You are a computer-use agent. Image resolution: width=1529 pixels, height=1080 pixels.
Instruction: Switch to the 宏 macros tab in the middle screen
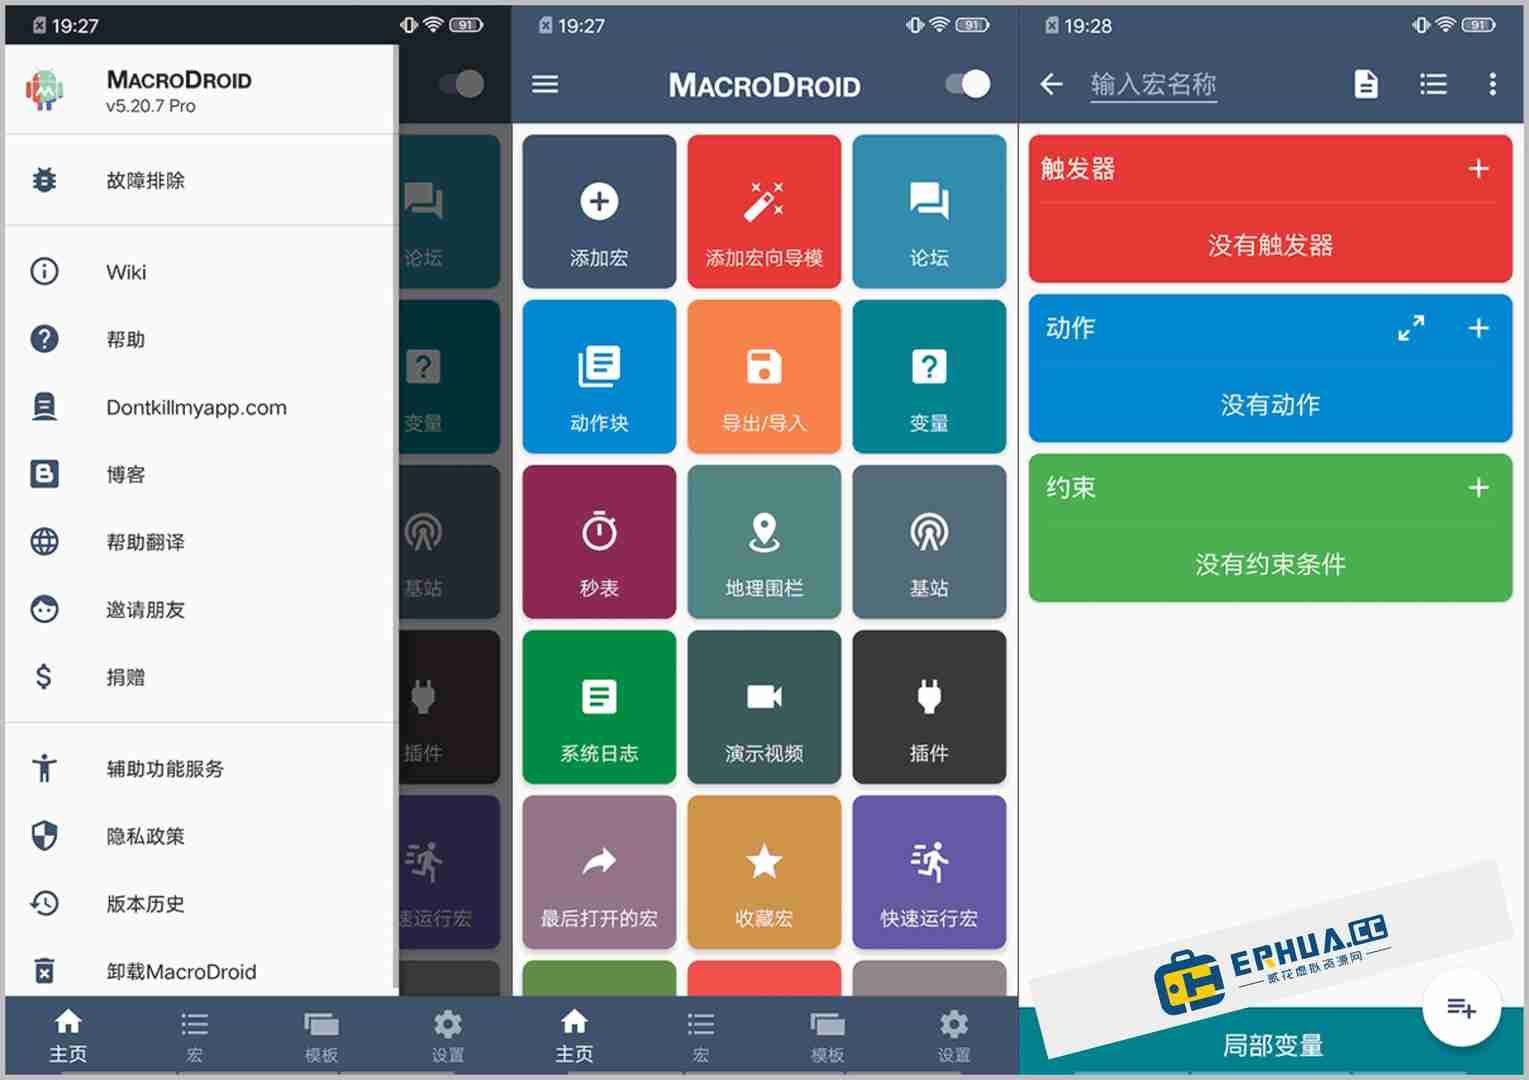coord(701,1036)
